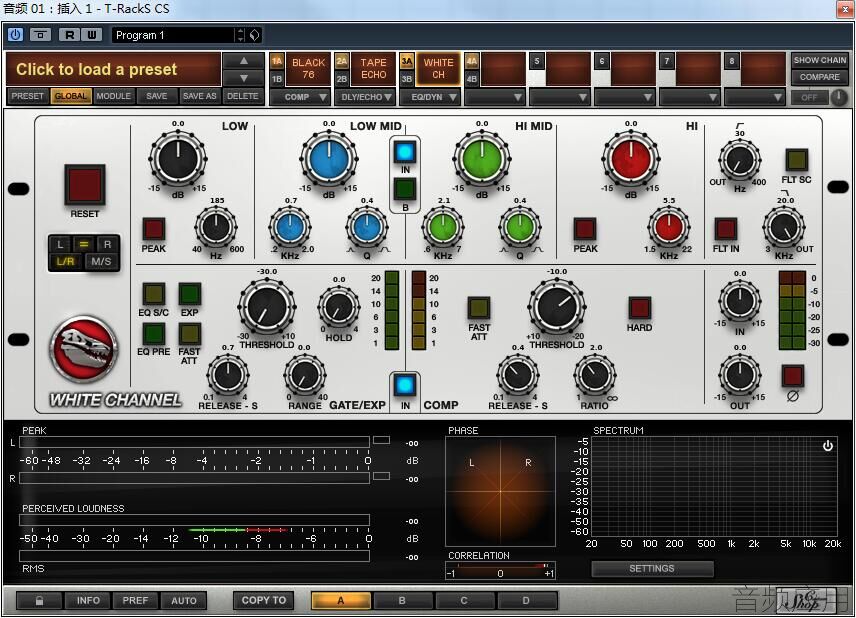Select slot 4A chain button
Image resolution: width=856 pixels, height=618 pixels.
[x=472, y=61]
